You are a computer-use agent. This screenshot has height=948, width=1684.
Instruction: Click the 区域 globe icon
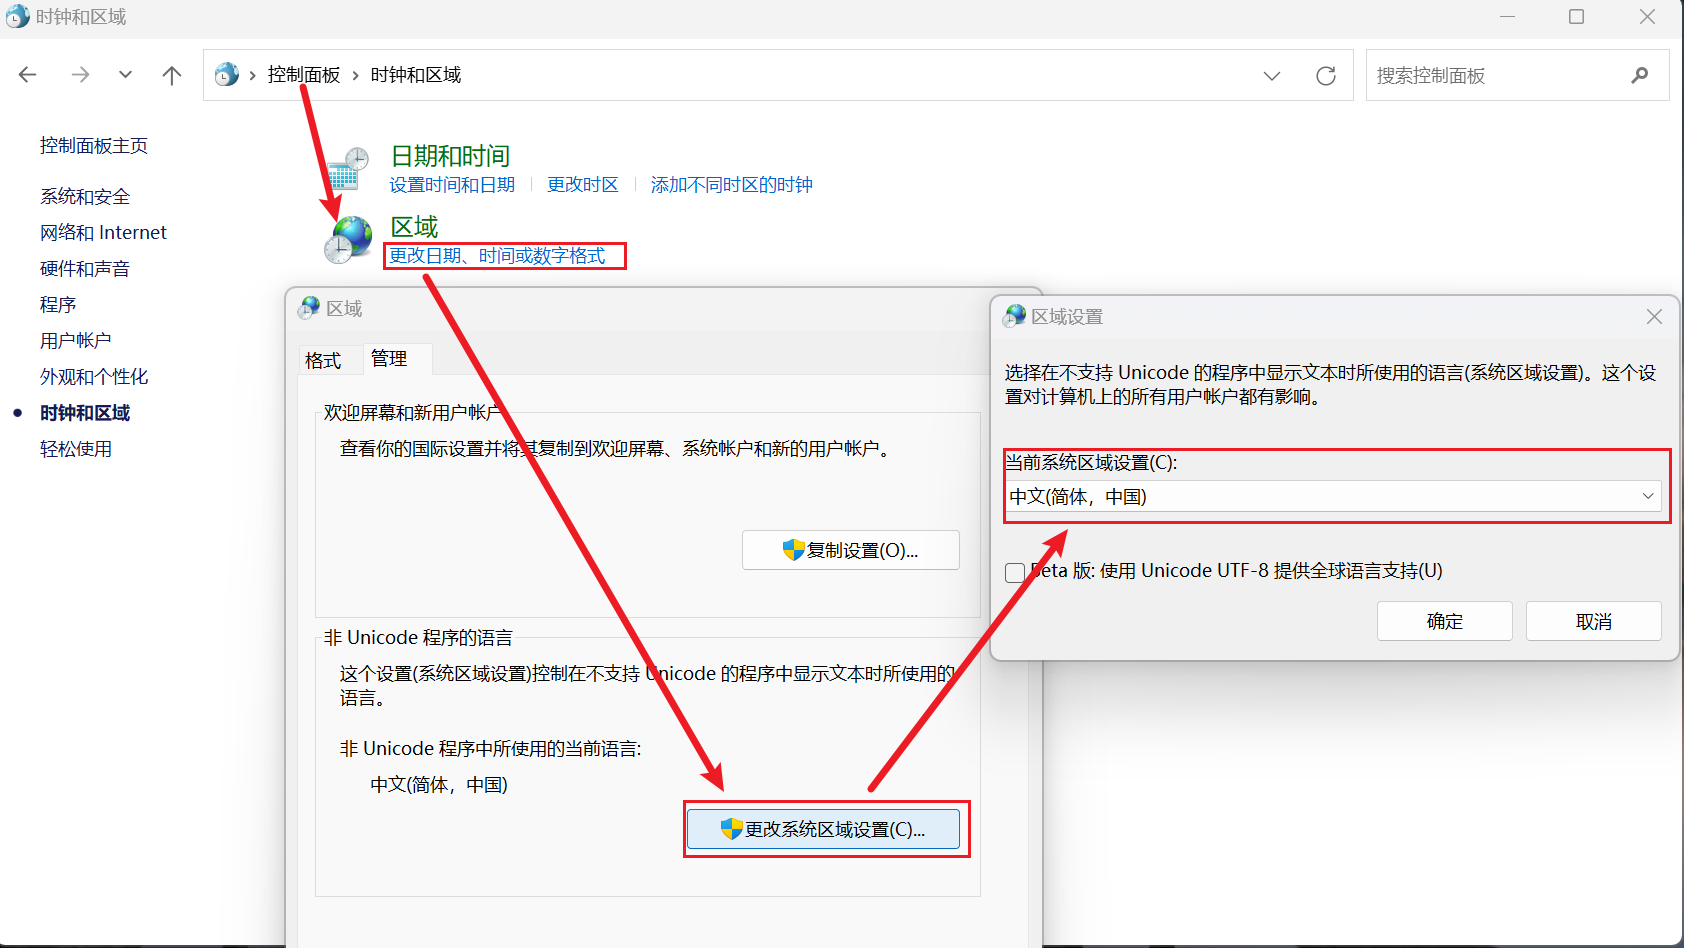[349, 241]
